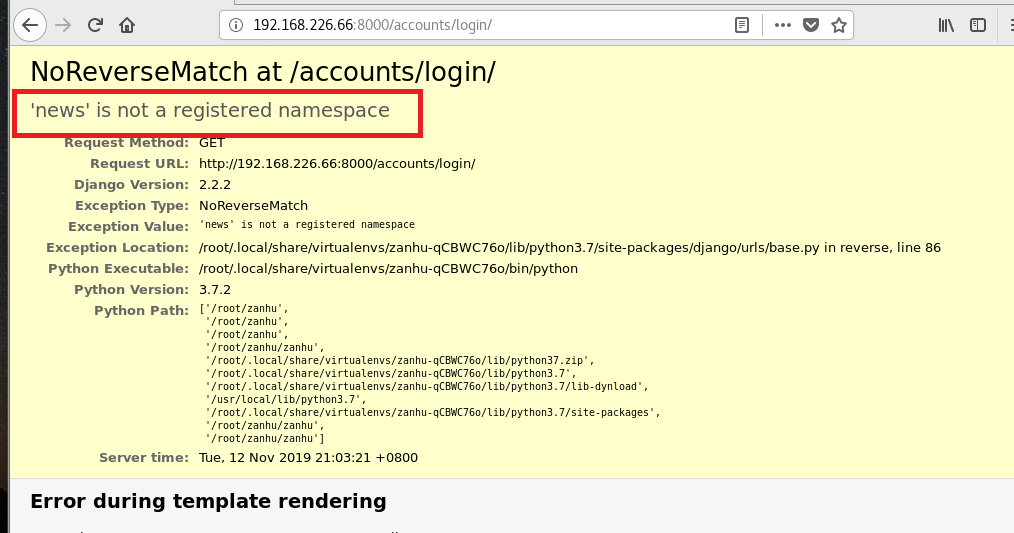This screenshot has width=1014, height=533.
Task: Click the Exception Type label
Action: tap(132, 206)
